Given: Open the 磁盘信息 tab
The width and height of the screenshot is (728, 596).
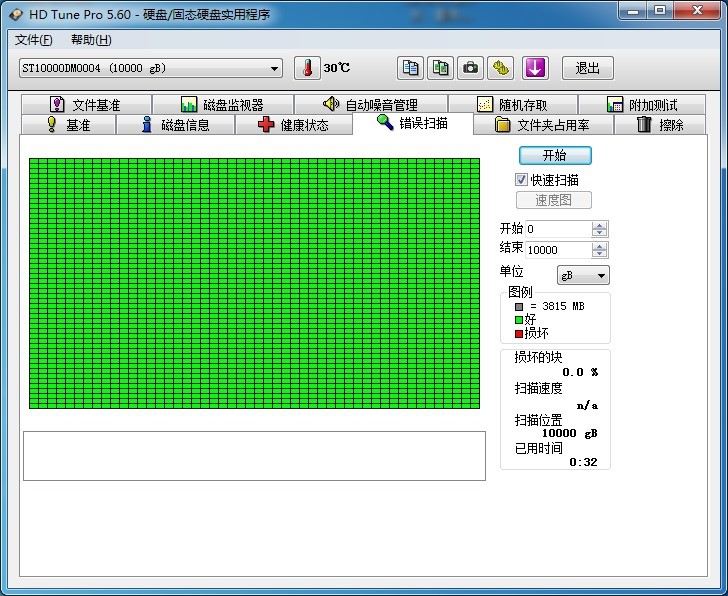Looking at the screenshot, I should 175,125.
